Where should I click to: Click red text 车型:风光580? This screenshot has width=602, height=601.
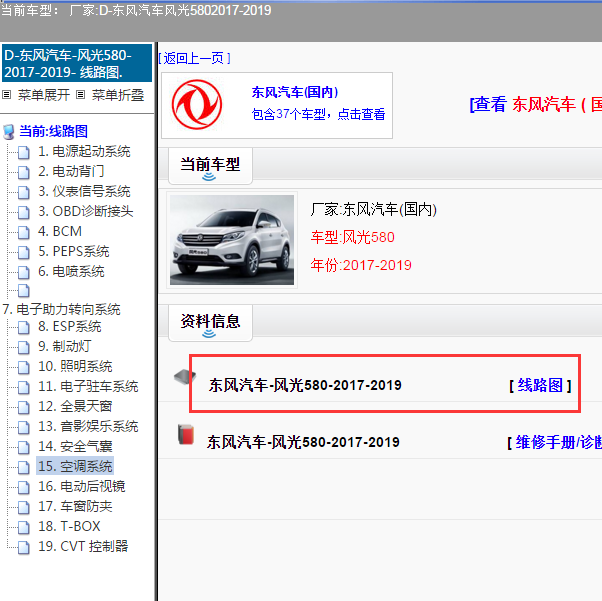[x=352, y=237]
